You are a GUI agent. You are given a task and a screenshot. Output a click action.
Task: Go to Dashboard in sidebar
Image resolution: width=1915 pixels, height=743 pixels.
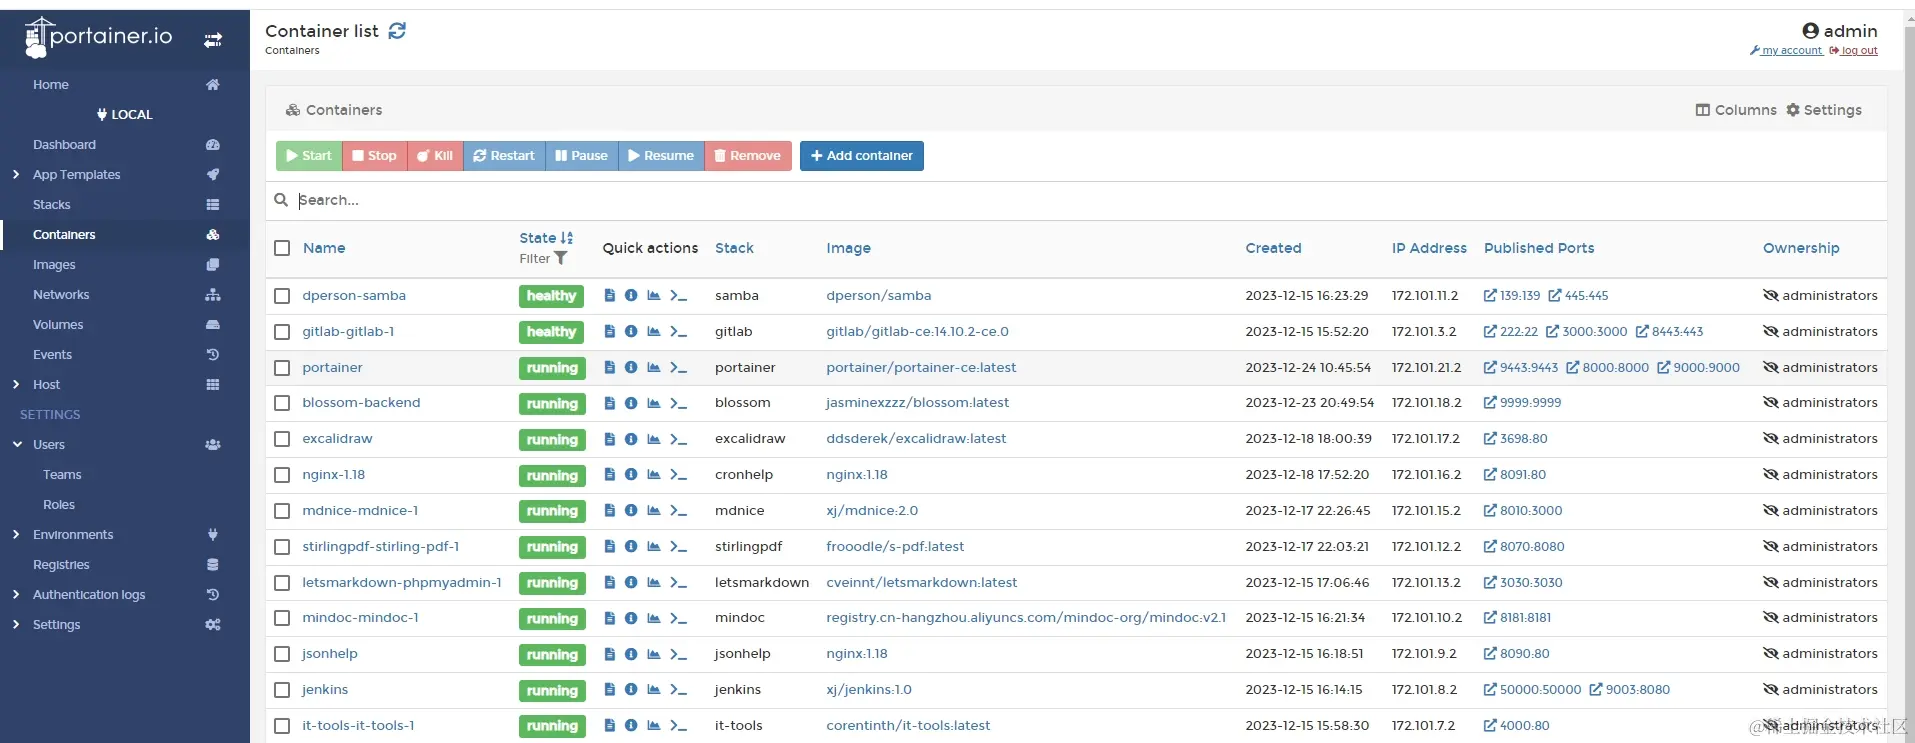64,145
